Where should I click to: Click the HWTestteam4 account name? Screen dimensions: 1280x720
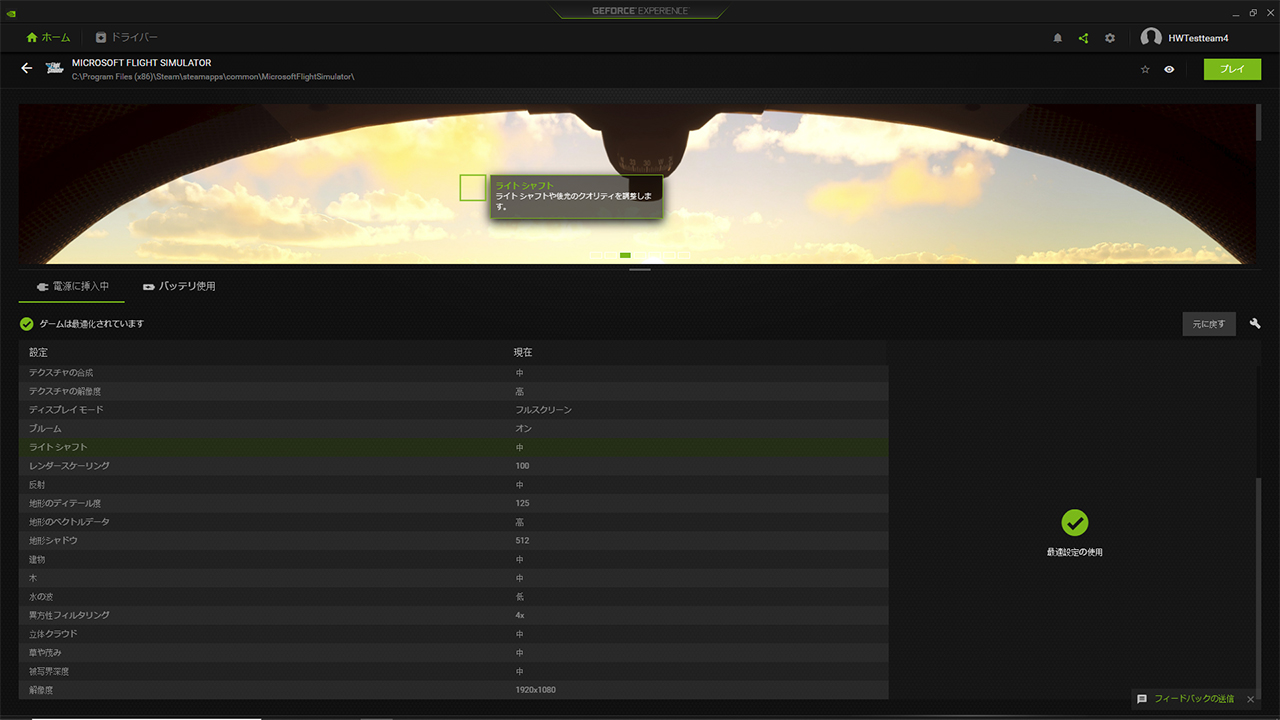click(1199, 38)
